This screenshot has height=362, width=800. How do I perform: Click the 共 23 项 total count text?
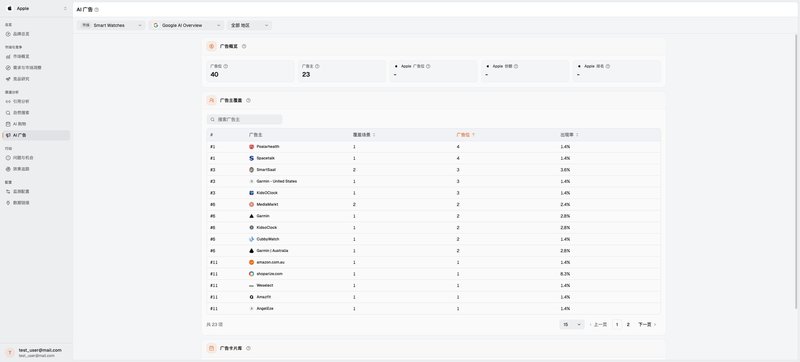tap(215, 324)
